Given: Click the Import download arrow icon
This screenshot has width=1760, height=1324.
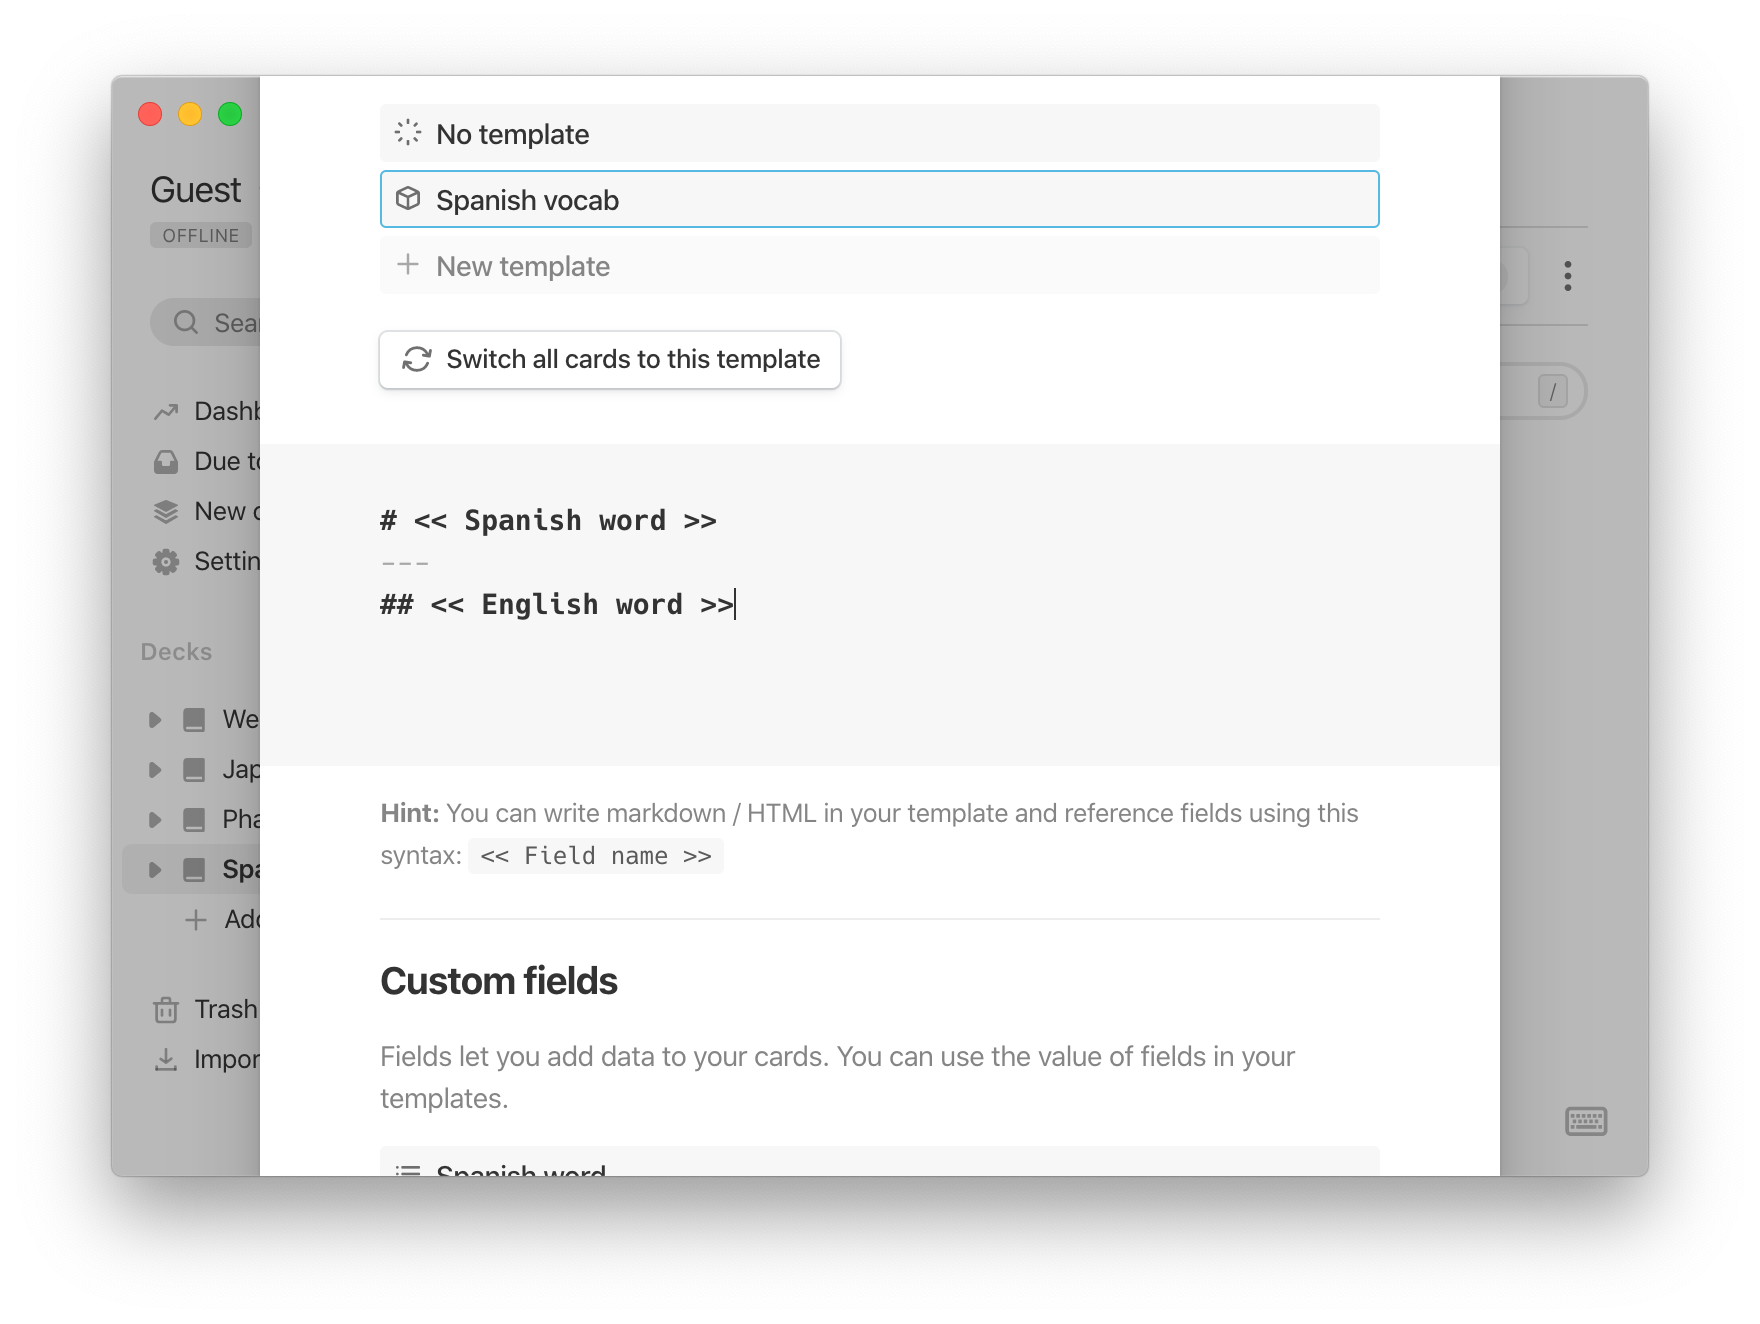Looking at the screenshot, I should tap(166, 1059).
